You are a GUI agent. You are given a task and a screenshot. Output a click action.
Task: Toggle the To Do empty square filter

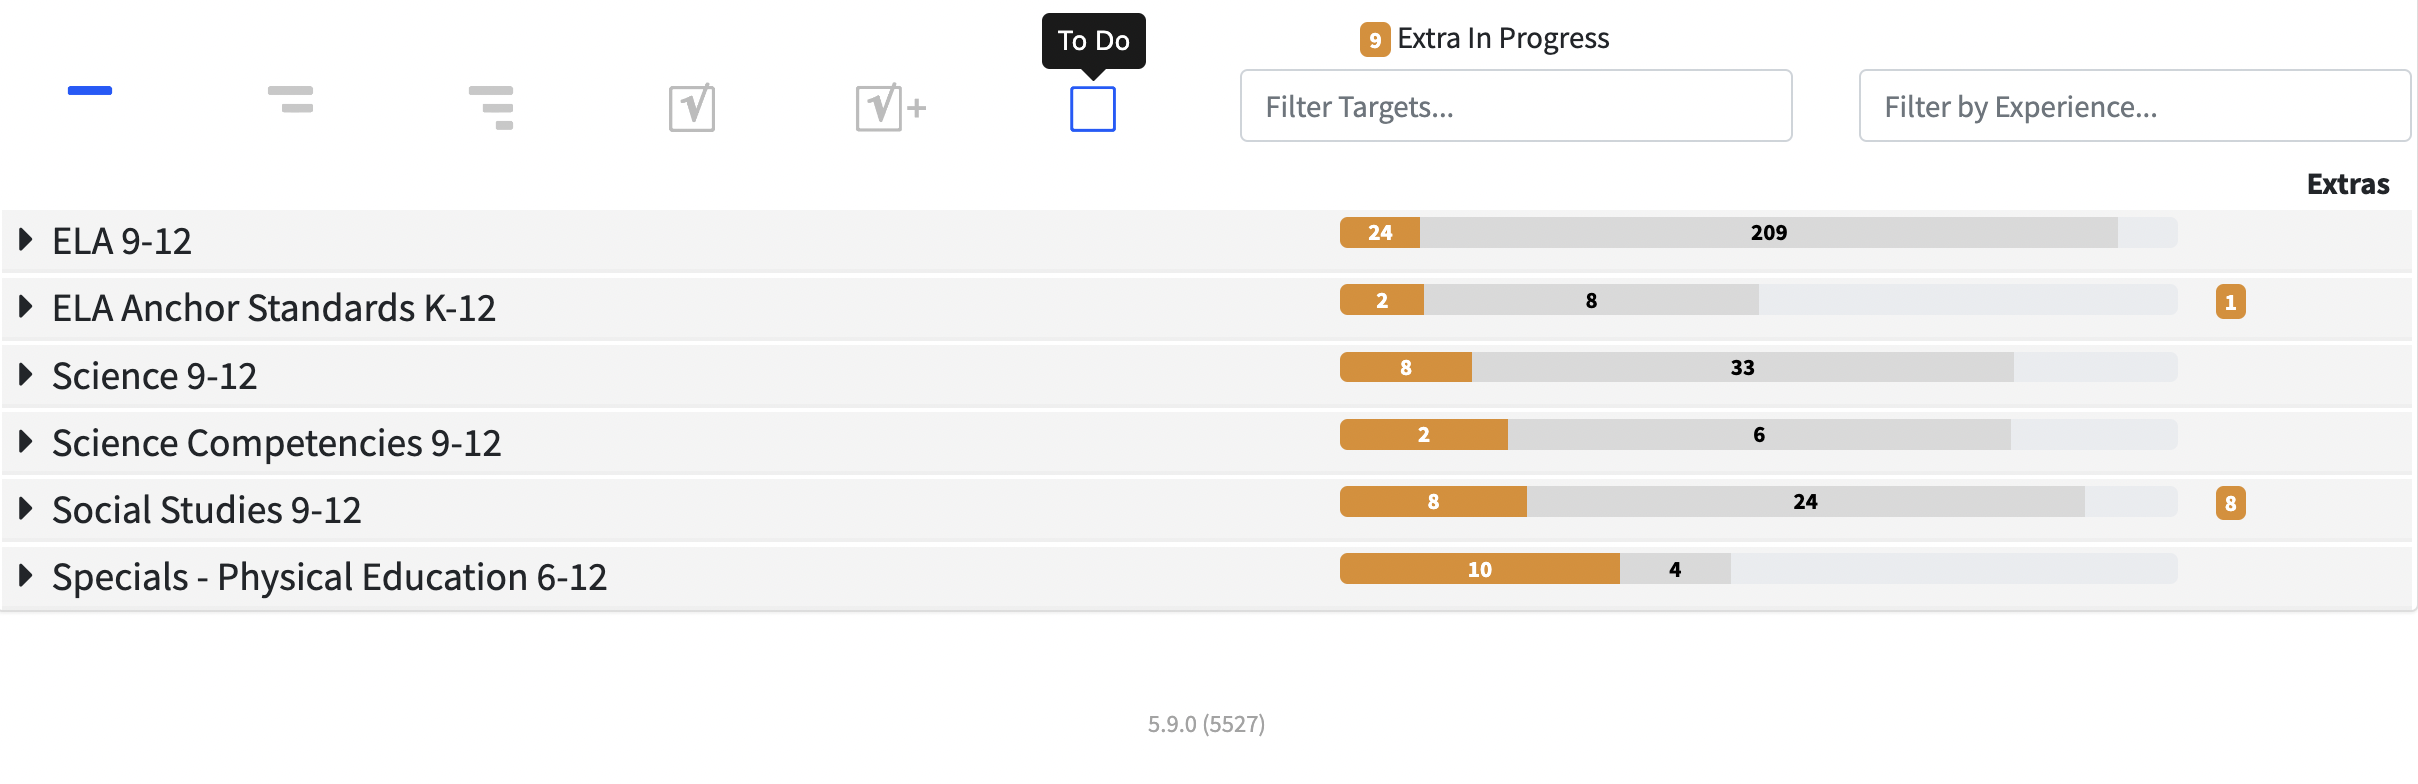[x=1093, y=109]
